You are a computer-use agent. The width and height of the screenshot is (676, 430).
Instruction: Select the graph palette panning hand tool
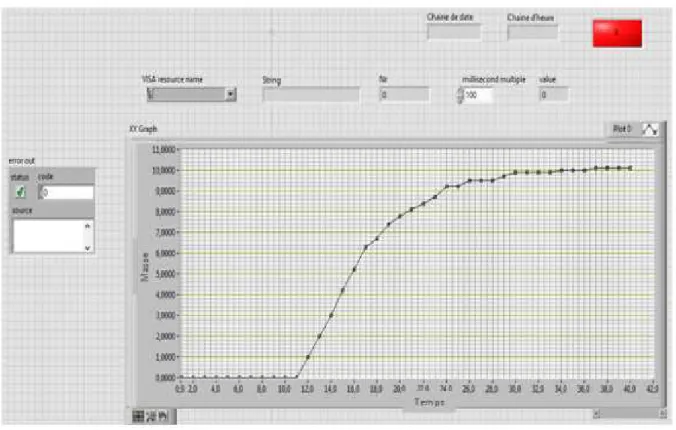(x=163, y=416)
